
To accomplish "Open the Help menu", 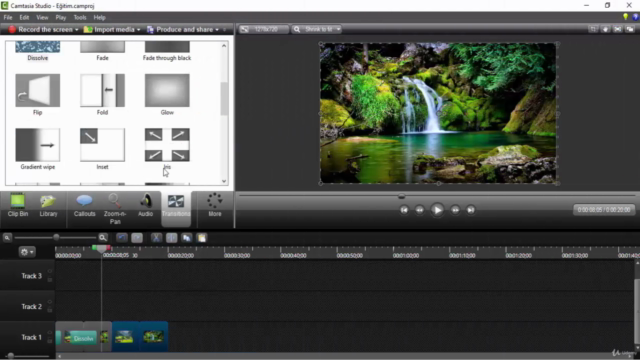I will (x=99, y=18).
